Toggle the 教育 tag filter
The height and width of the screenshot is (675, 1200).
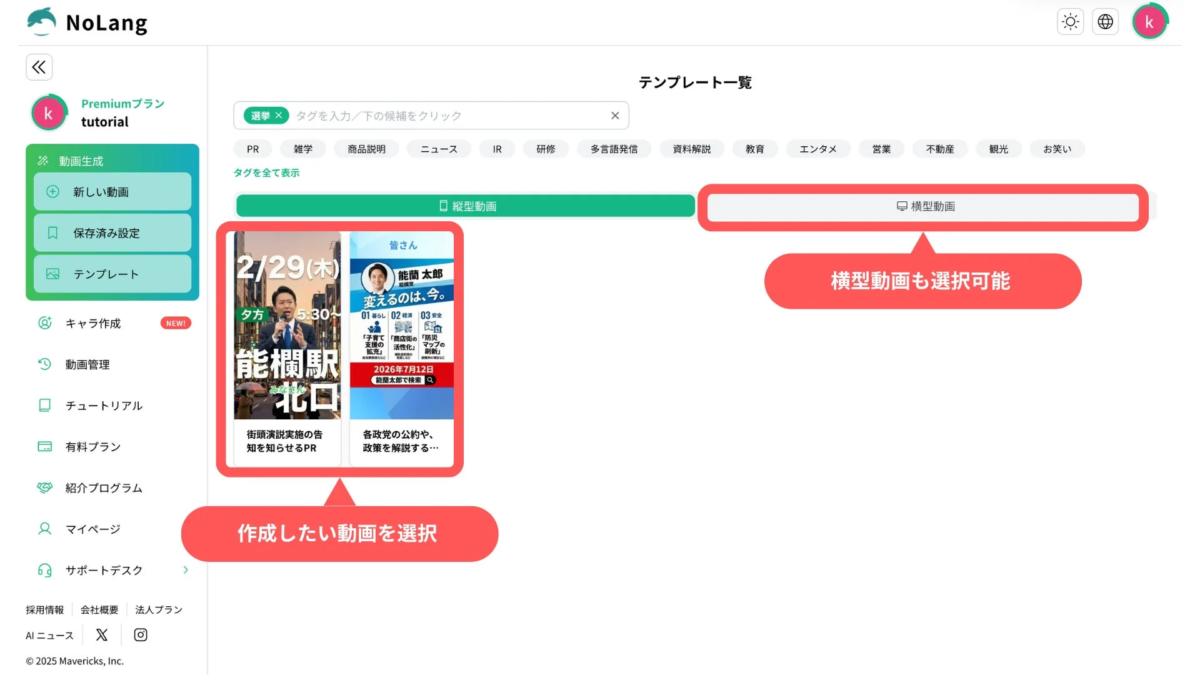point(755,148)
